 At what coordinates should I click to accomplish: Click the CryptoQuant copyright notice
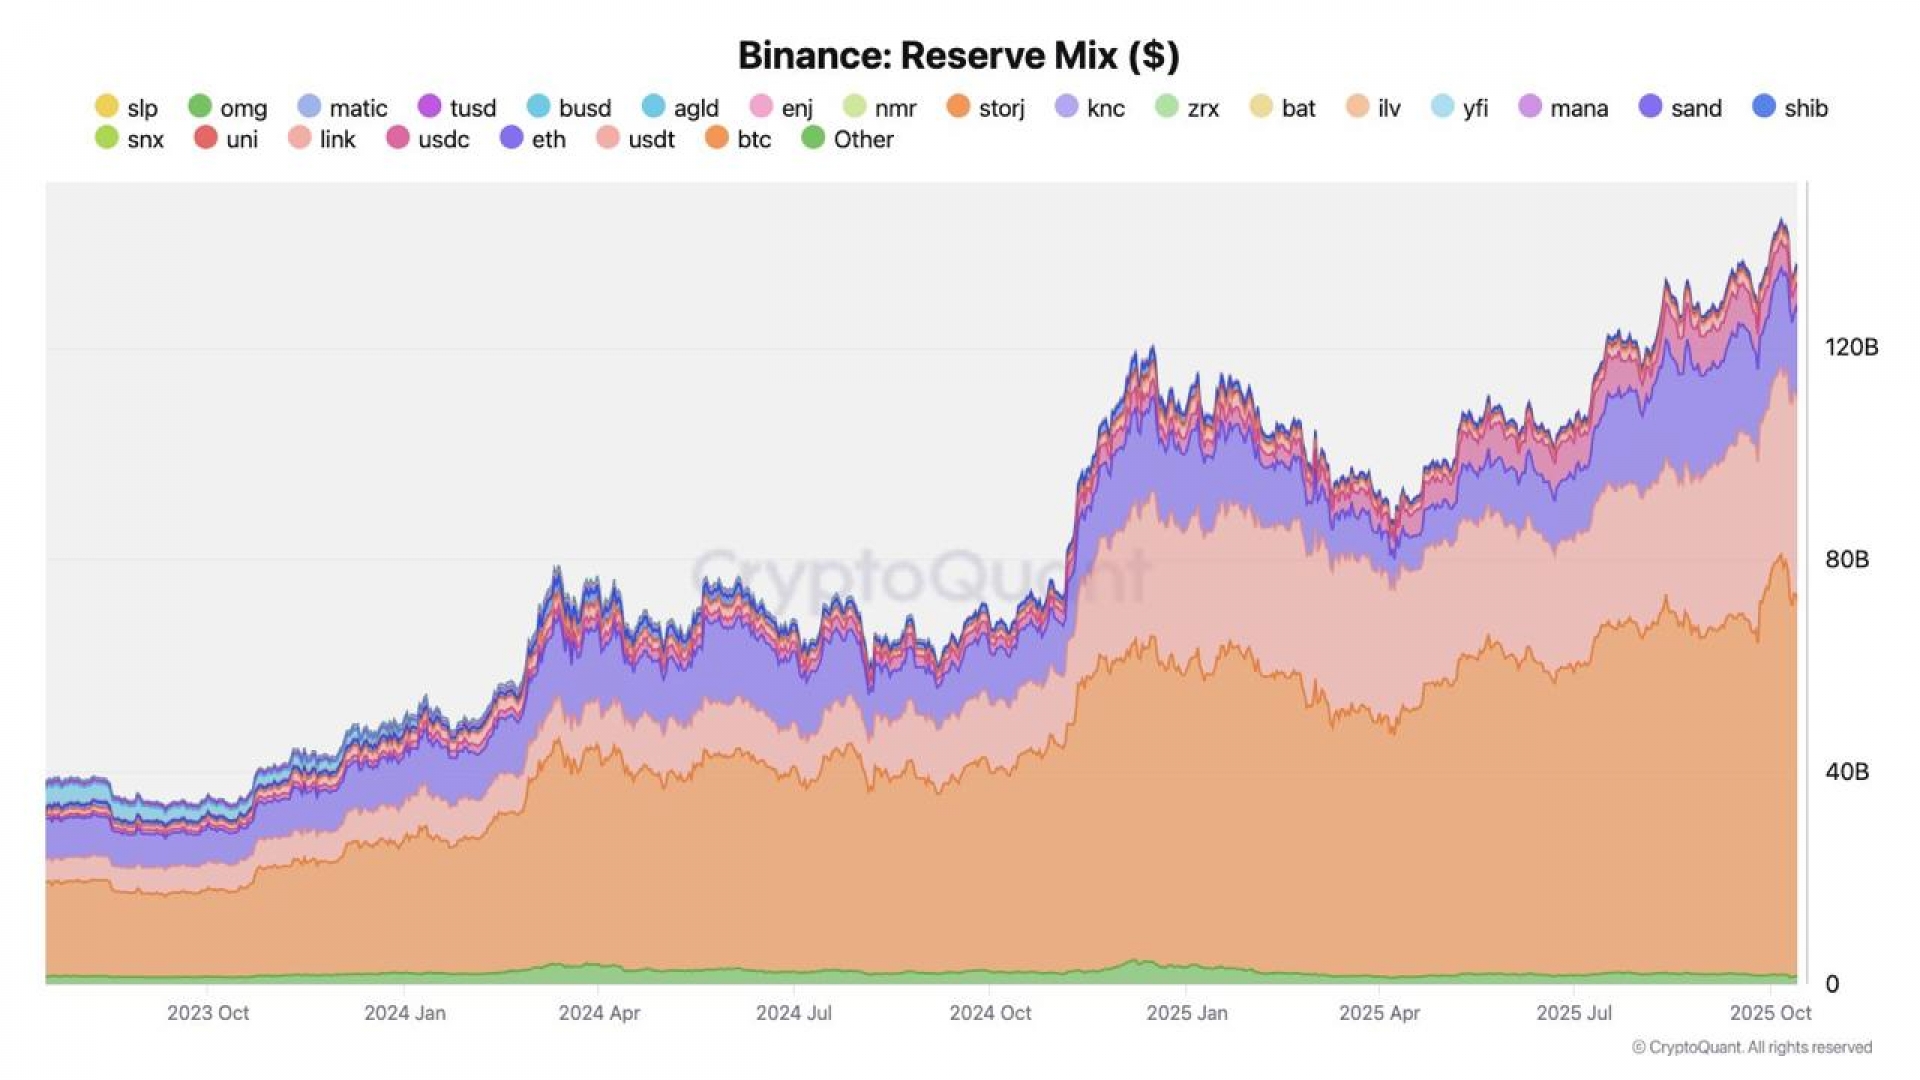pyautogui.click(x=1751, y=1047)
